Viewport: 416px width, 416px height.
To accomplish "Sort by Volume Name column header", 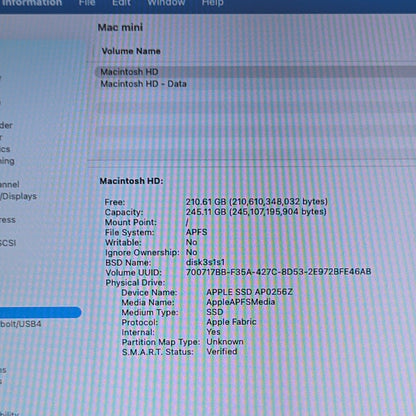I will [x=131, y=51].
